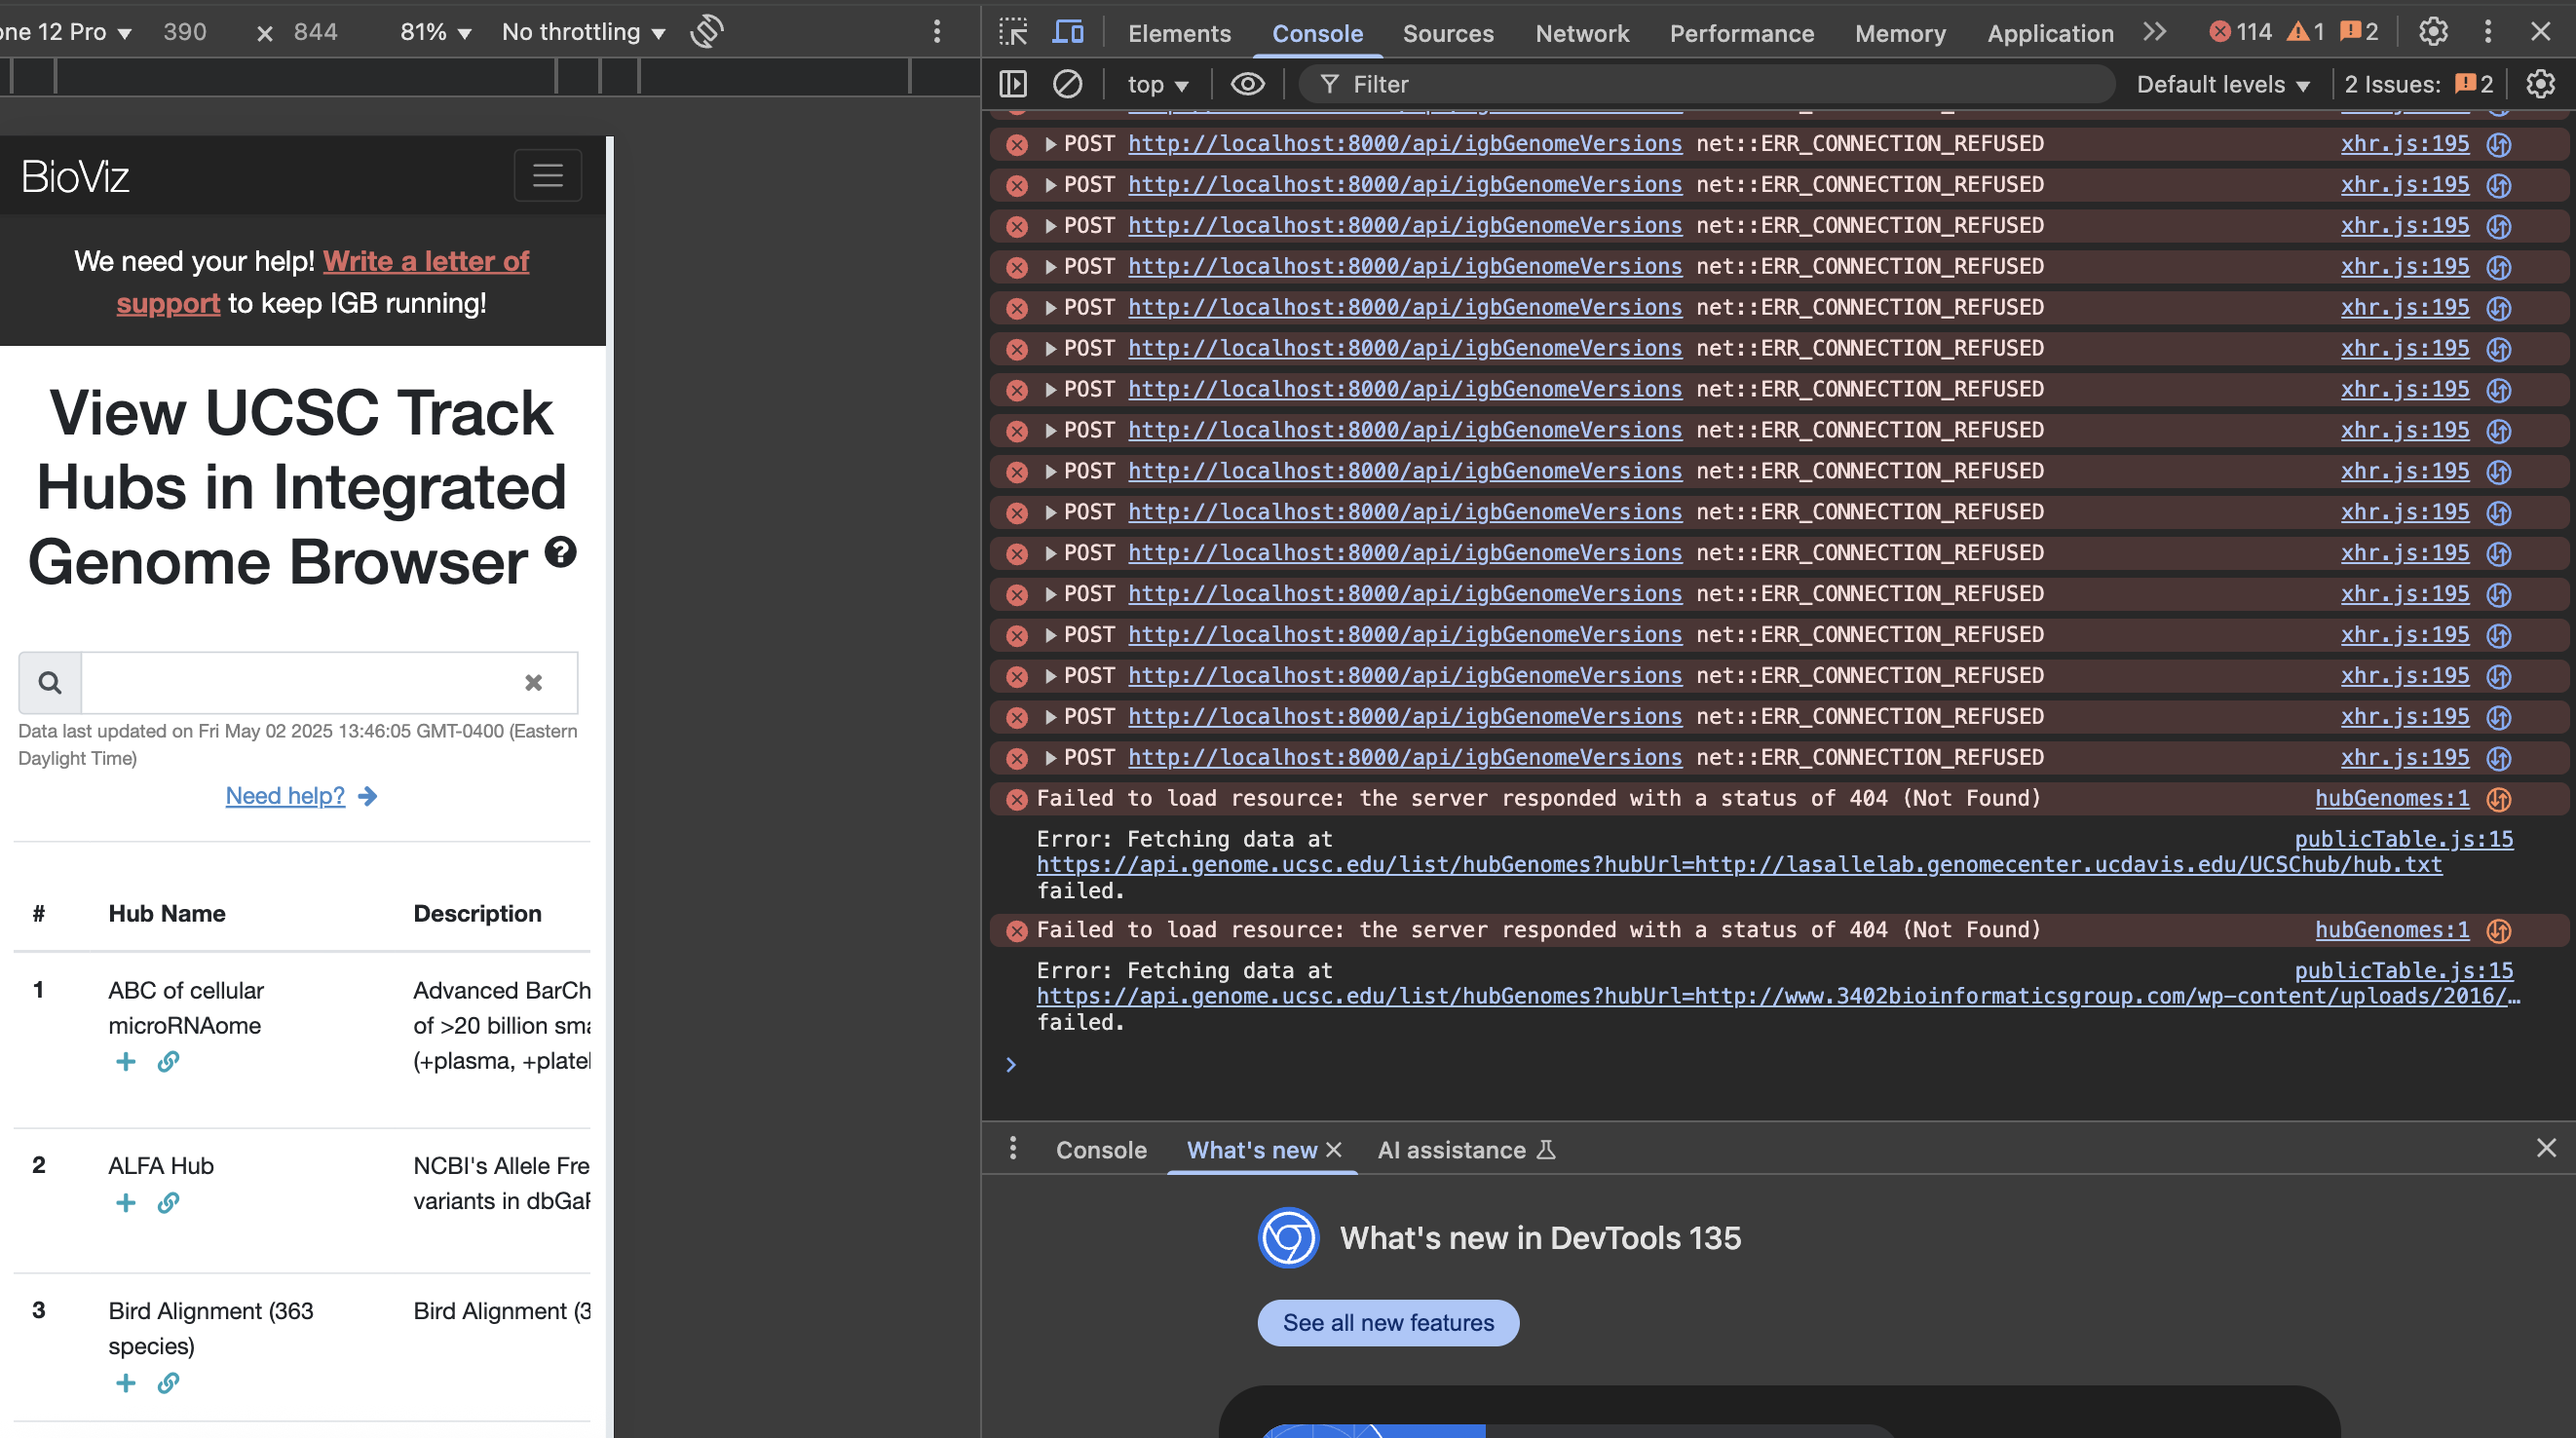Click the rotate device orientation icon
Image resolution: width=2576 pixels, height=1438 pixels.
(706, 32)
